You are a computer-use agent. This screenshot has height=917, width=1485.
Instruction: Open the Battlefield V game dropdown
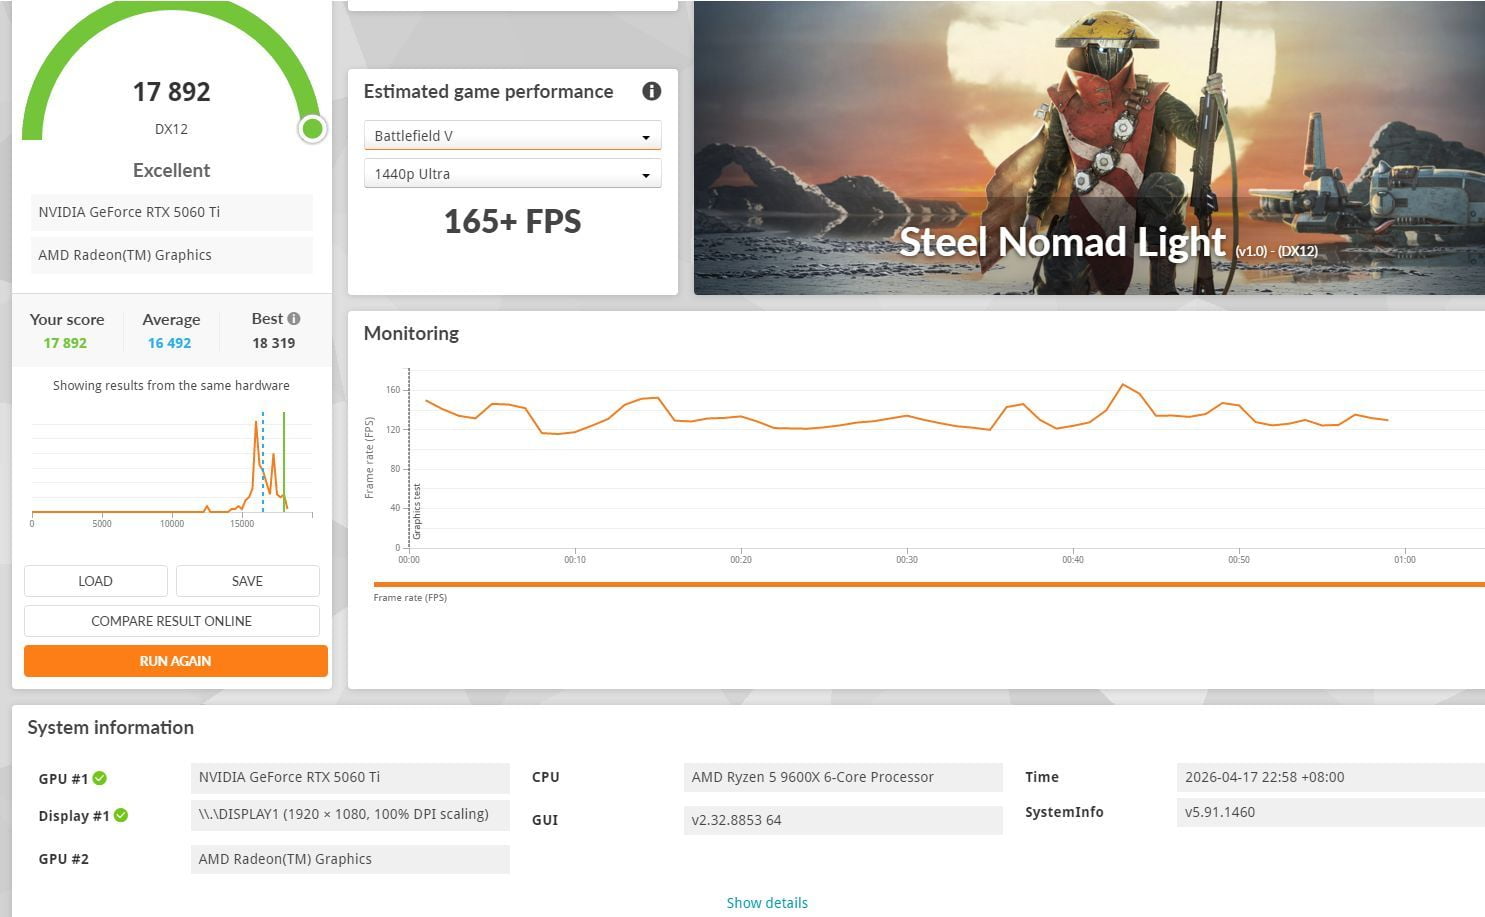[x=512, y=136]
